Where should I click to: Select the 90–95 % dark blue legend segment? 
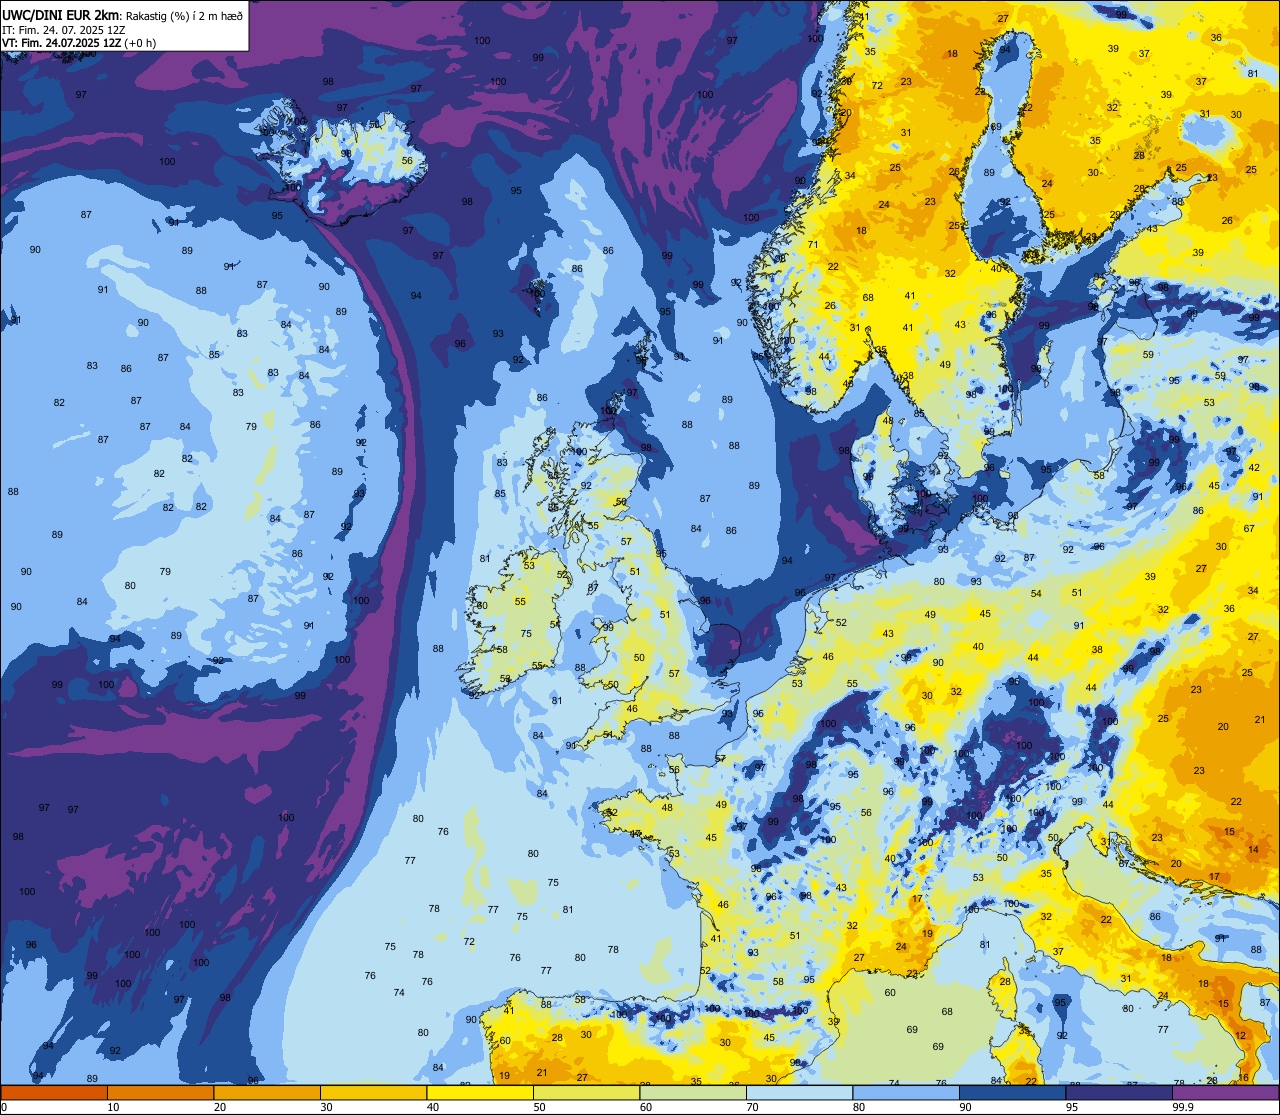pyautogui.click(x=1012, y=1093)
